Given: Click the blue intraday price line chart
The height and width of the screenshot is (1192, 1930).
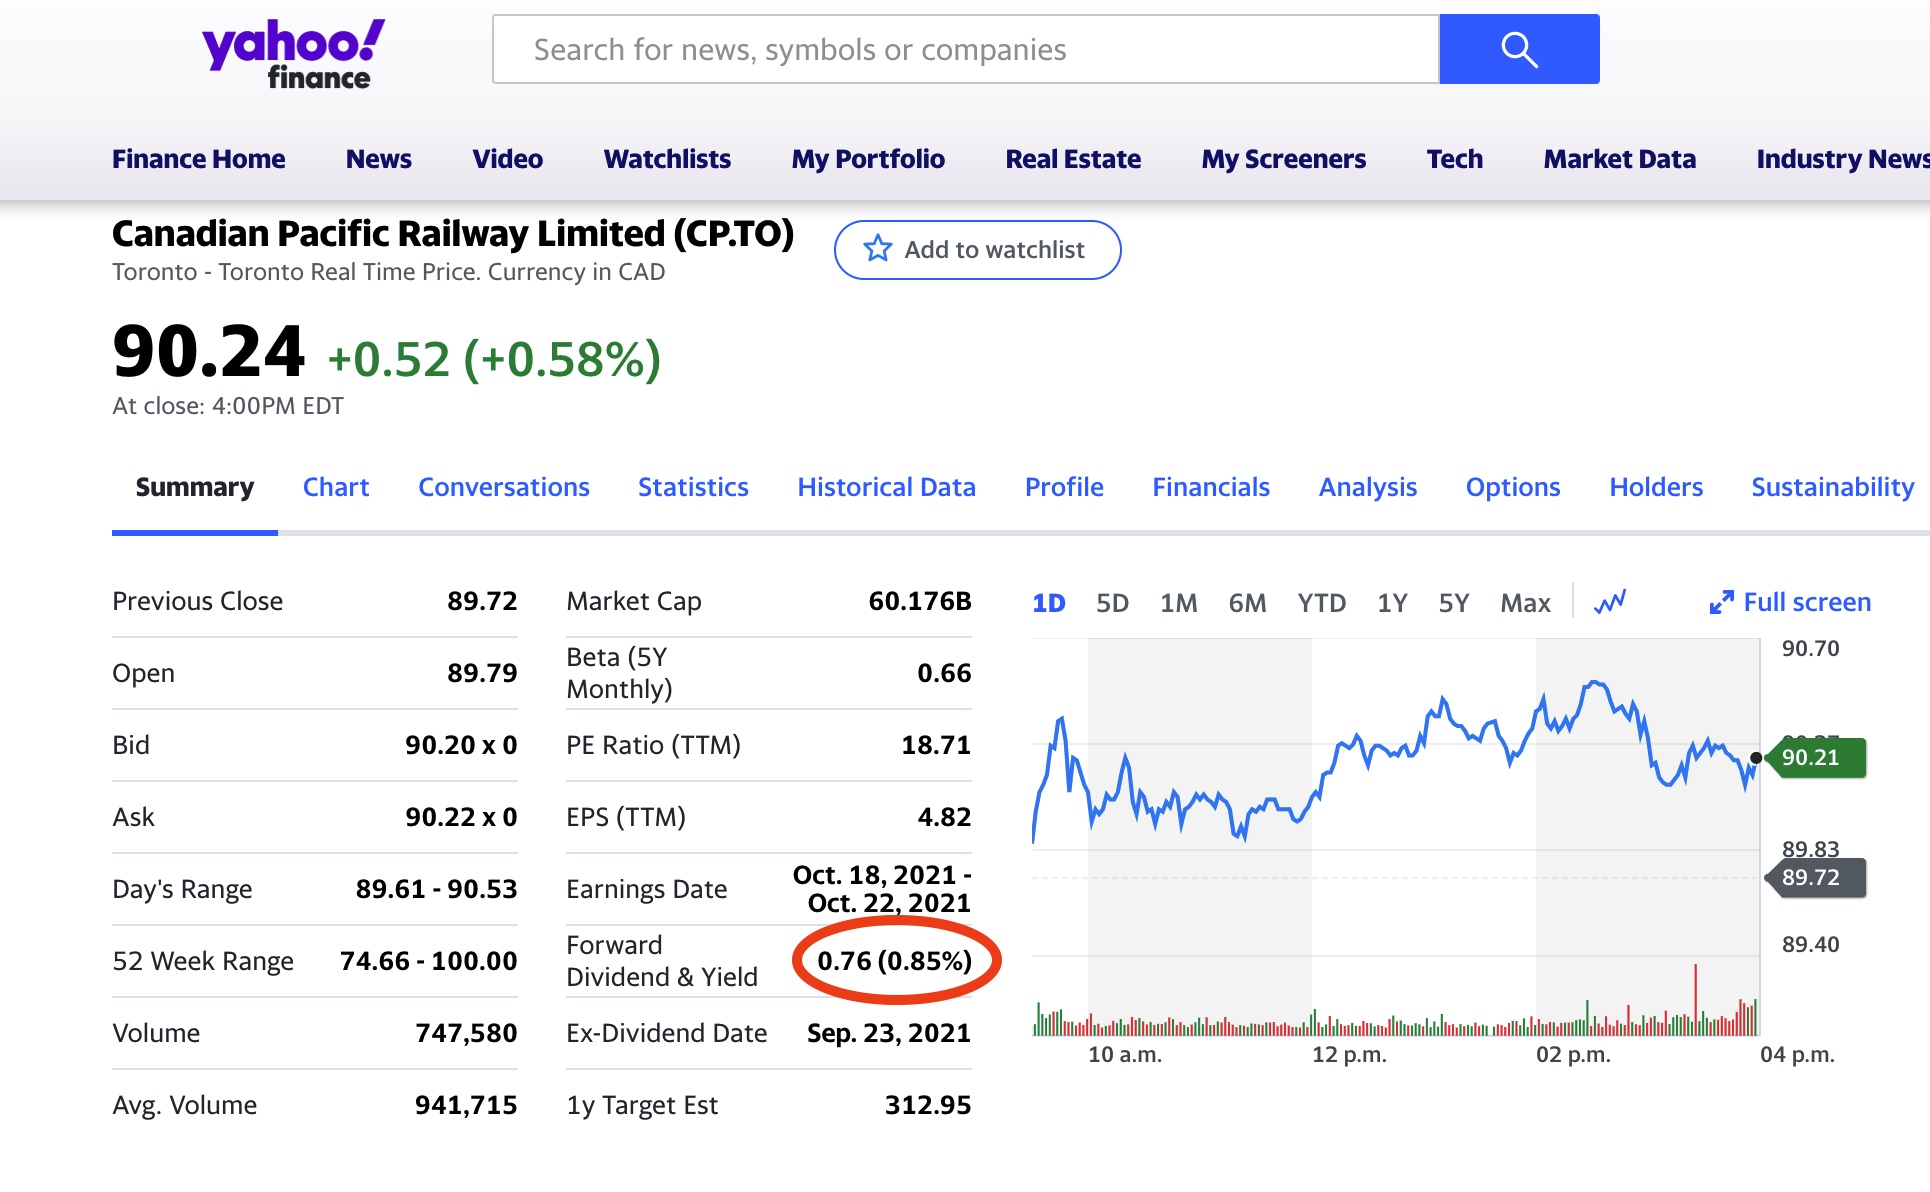Looking at the screenshot, I should point(1395,762).
